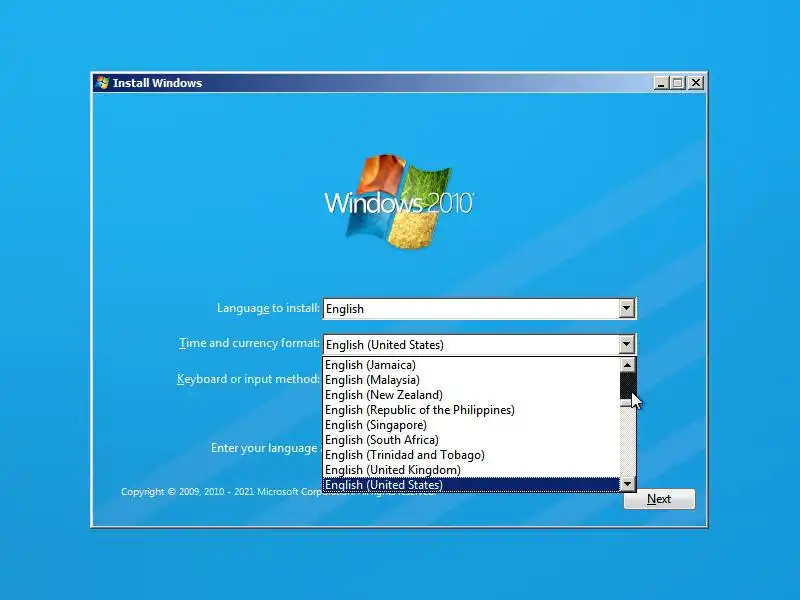Click the Keyboard or input method label
The width and height of the screenshot is (800, 600).
pos(248,379)
